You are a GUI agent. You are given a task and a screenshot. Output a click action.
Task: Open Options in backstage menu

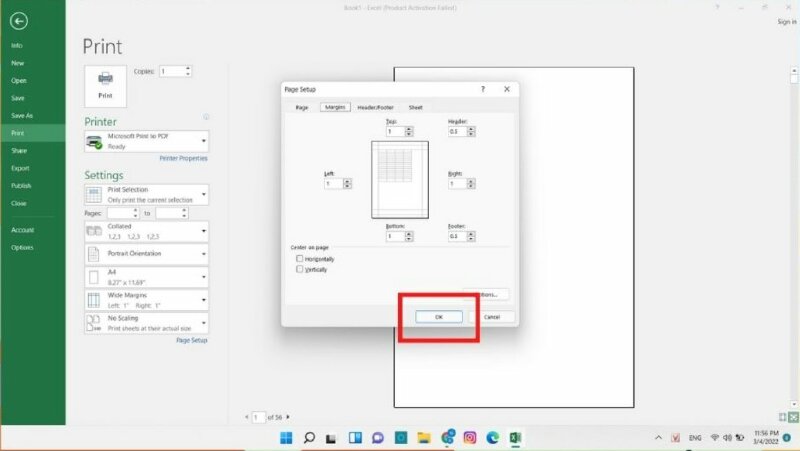click(x=22, y=247)
